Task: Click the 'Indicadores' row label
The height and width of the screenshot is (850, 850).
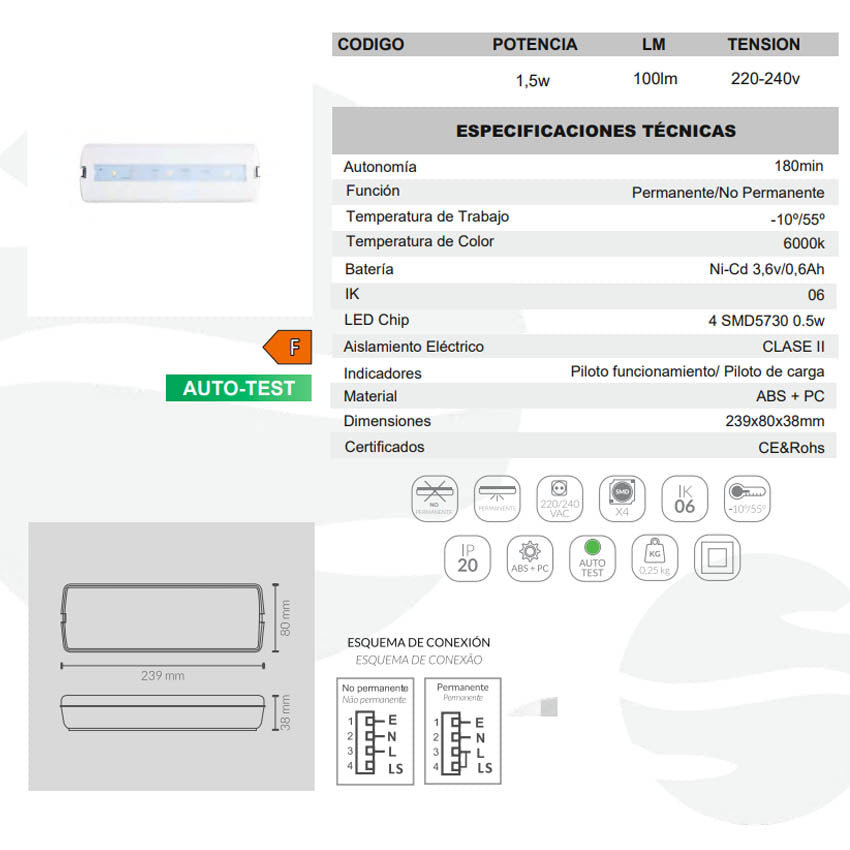Action: 383,374
